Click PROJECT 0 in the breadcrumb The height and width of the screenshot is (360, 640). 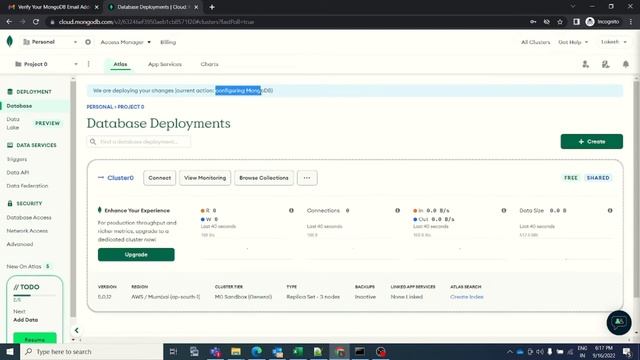131,107
